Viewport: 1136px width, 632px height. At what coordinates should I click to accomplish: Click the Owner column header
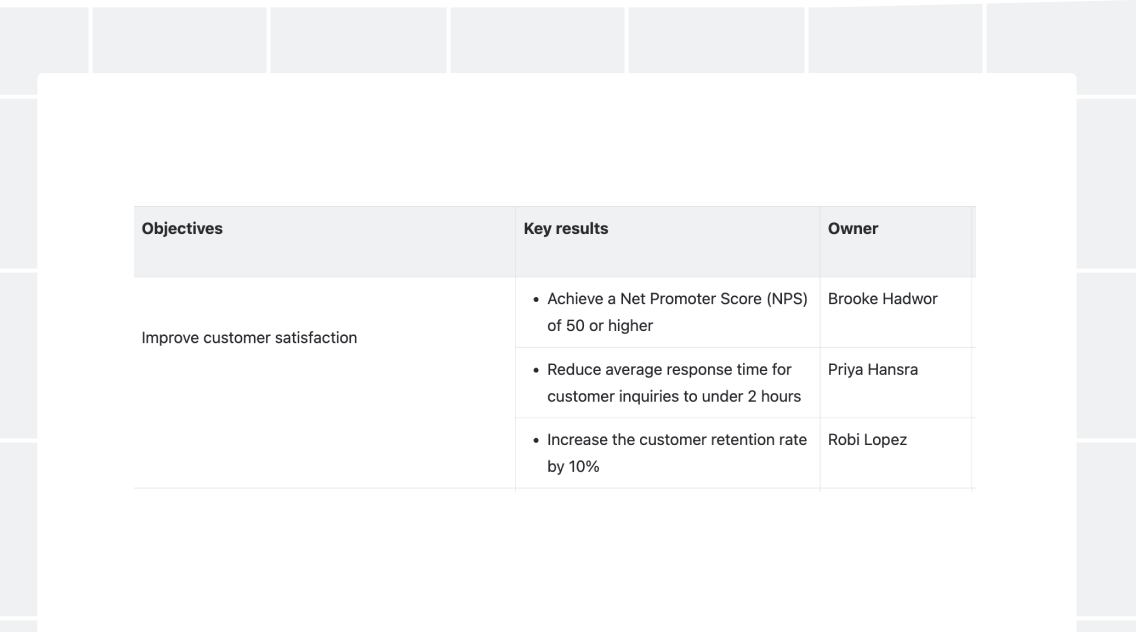coord(895,241)
